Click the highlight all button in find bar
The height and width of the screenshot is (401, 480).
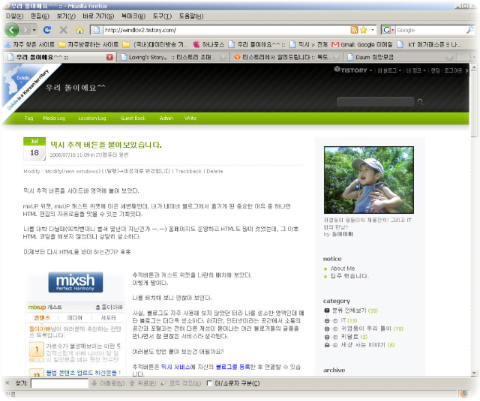[181, 383]
